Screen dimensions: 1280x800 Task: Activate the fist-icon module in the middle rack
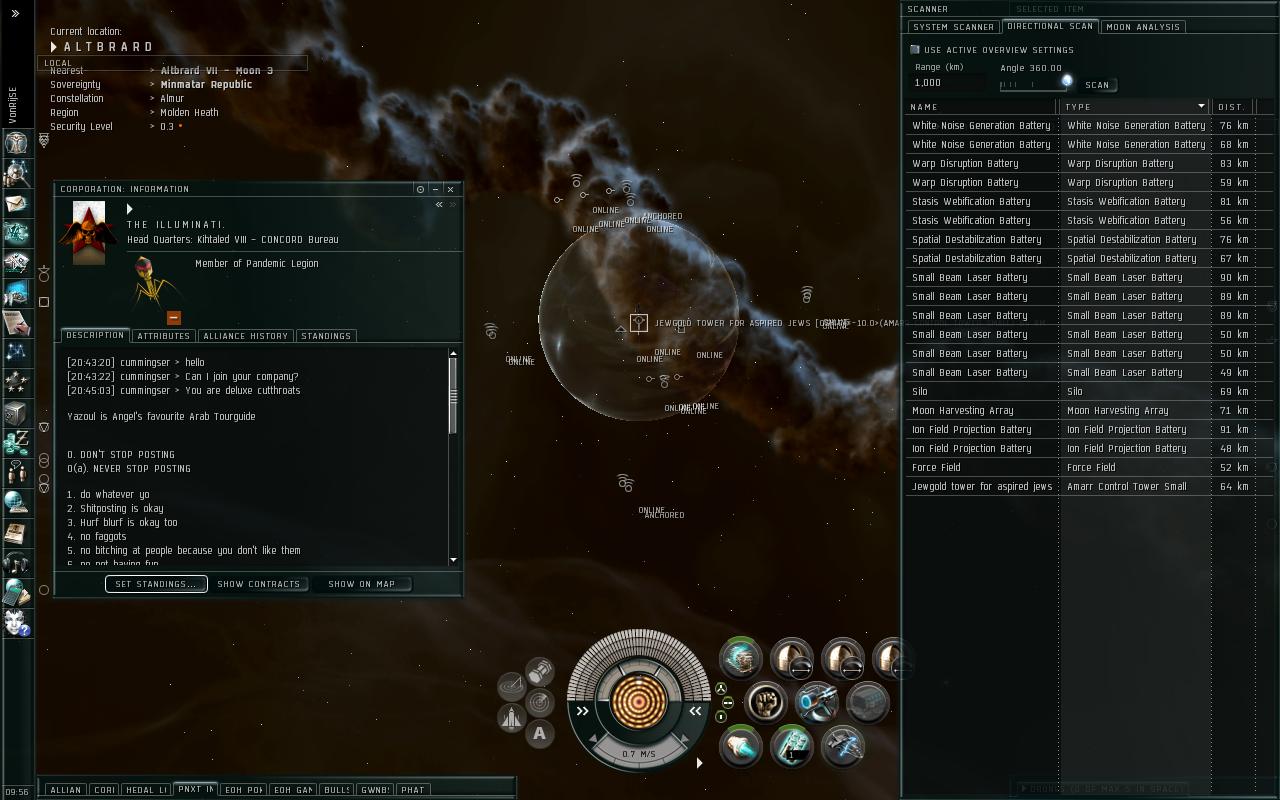[x=766, y=702]
